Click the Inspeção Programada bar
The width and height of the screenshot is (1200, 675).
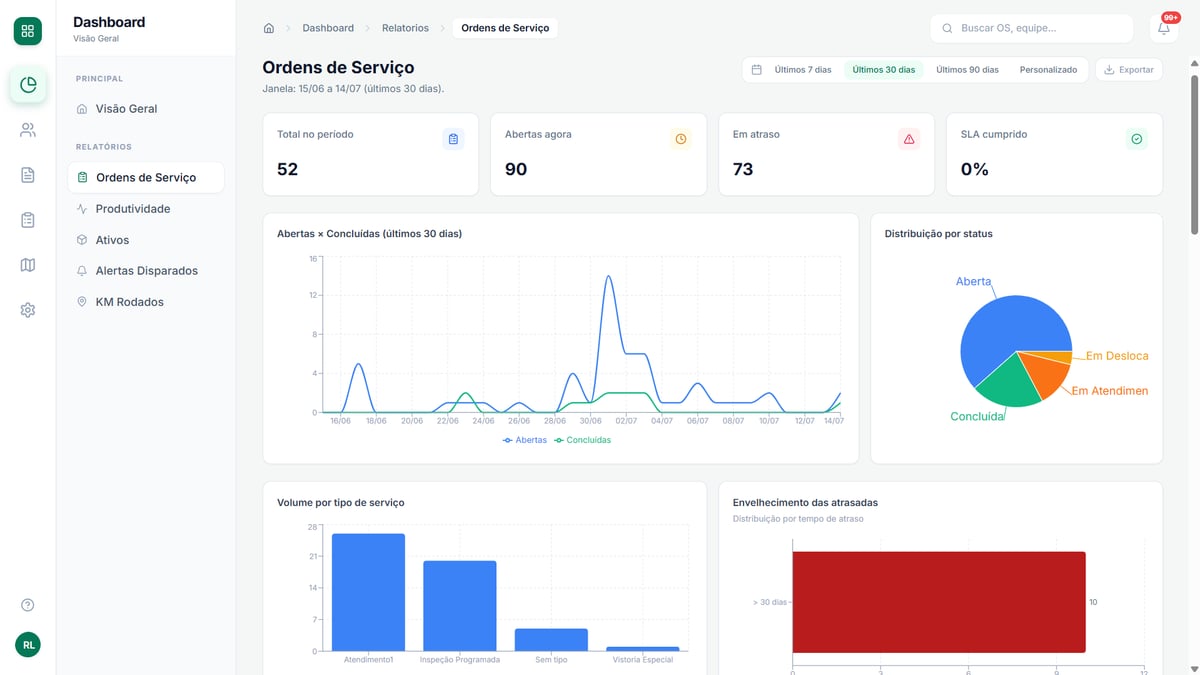click(460, 606)
